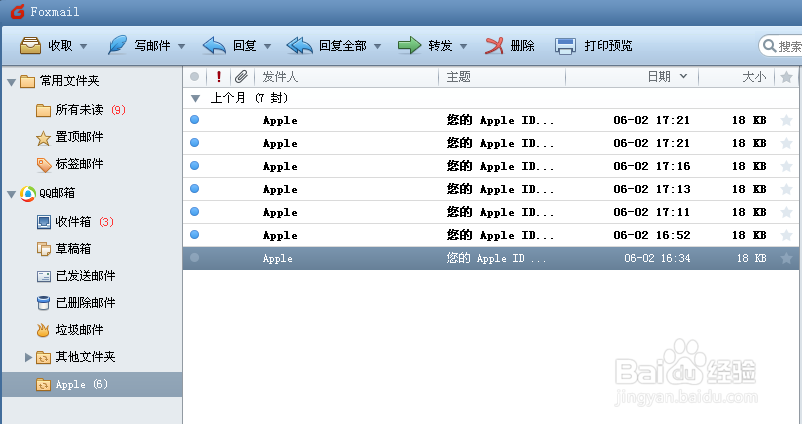Select sender Apple of 06-02 17:13 email
Viewport: 802px width, 424px height.
click(x=280, y=190)
